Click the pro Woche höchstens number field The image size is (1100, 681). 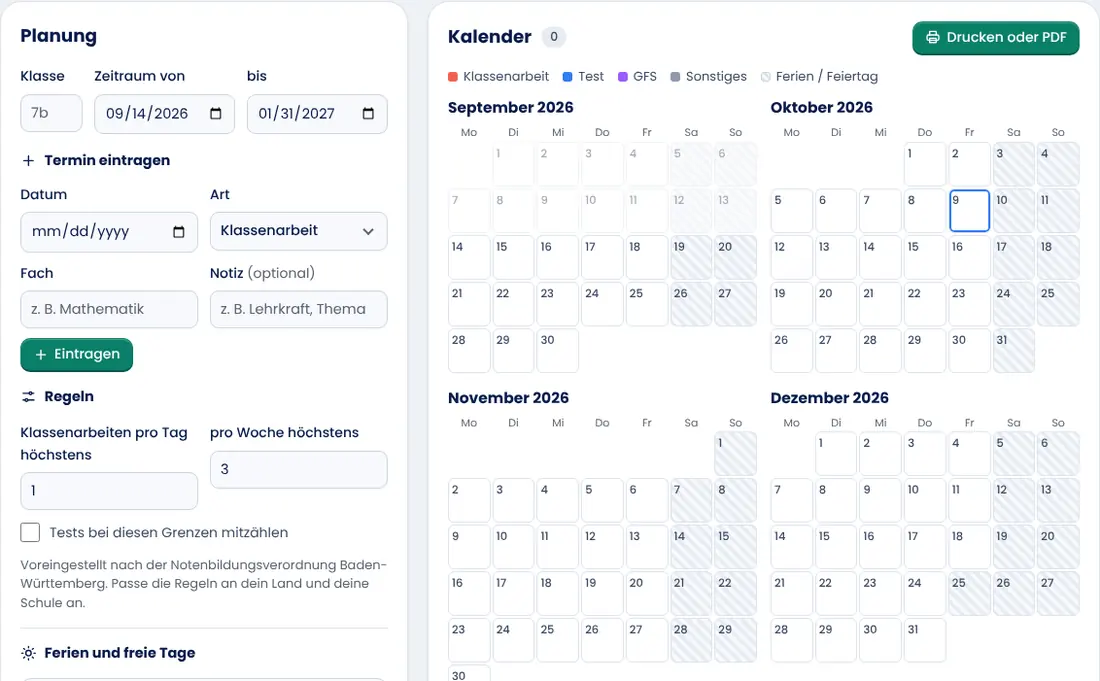[299, 469]
